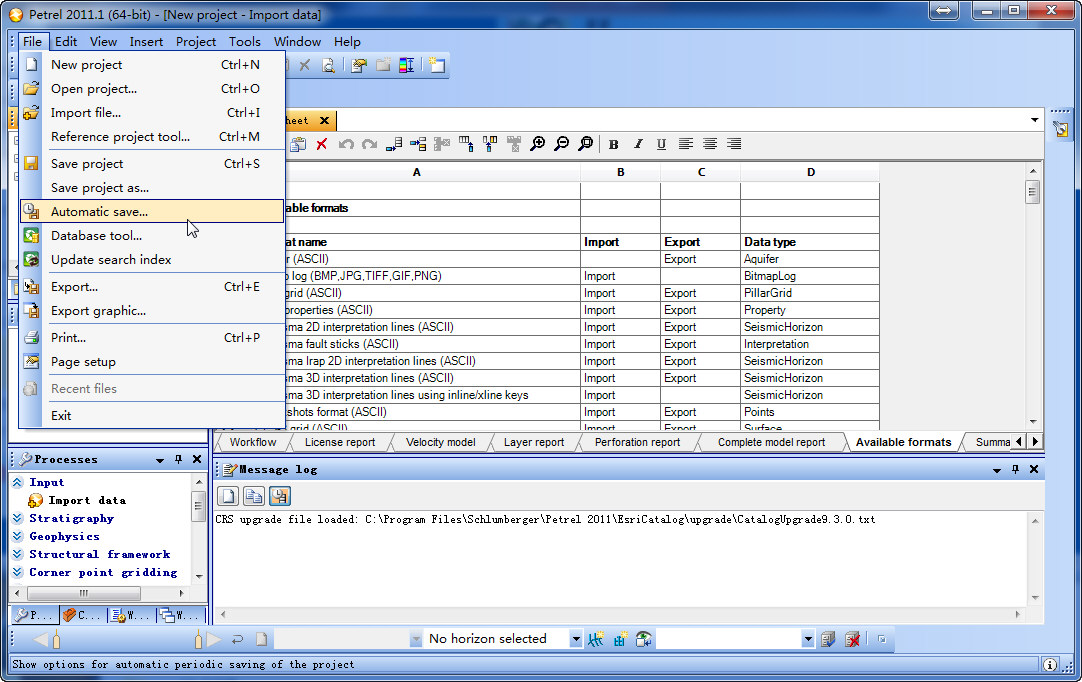Click the print preview icon in top toolbar
Screen dimensions: 1082x682
328,65
